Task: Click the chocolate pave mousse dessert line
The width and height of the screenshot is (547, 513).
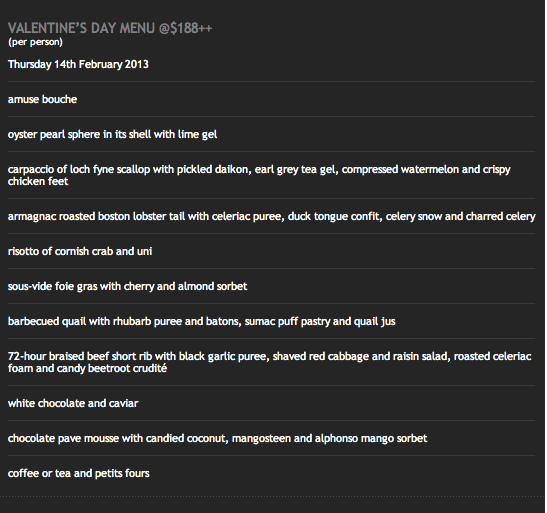Action: coord(217,438)
